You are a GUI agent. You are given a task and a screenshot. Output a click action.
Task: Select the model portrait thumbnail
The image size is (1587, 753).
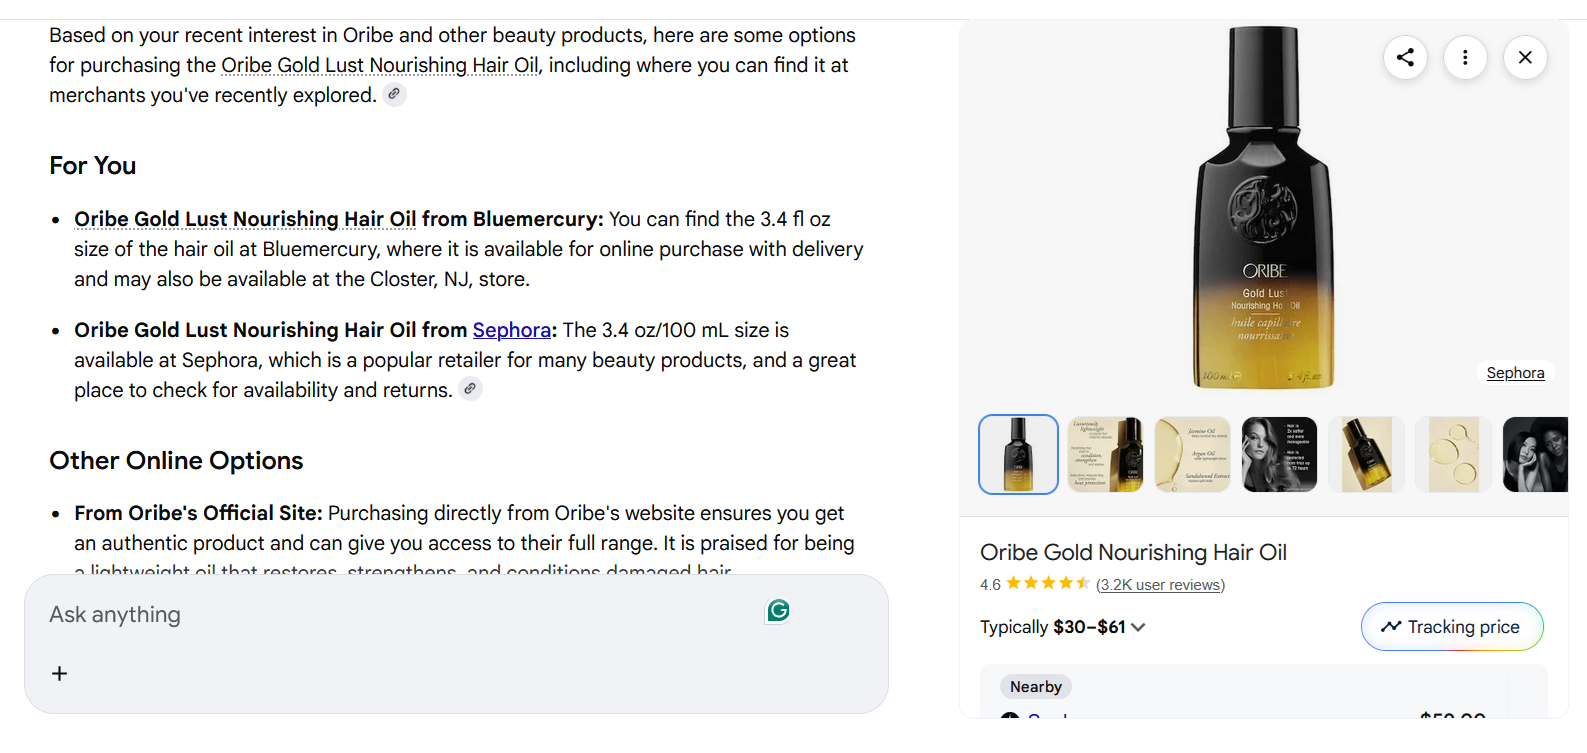1278,454
